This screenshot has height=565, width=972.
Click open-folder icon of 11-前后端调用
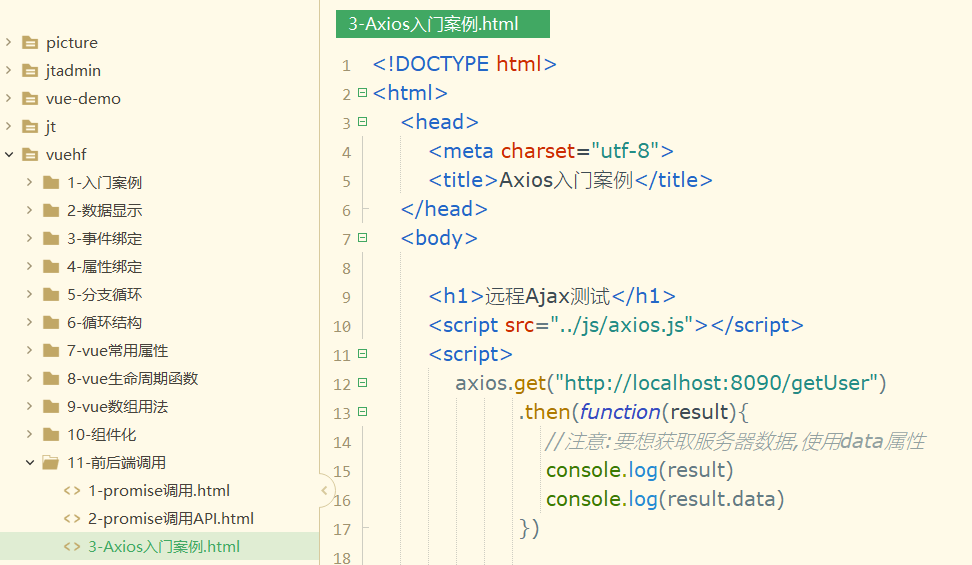pyautogui.click(x=51, y=463)
